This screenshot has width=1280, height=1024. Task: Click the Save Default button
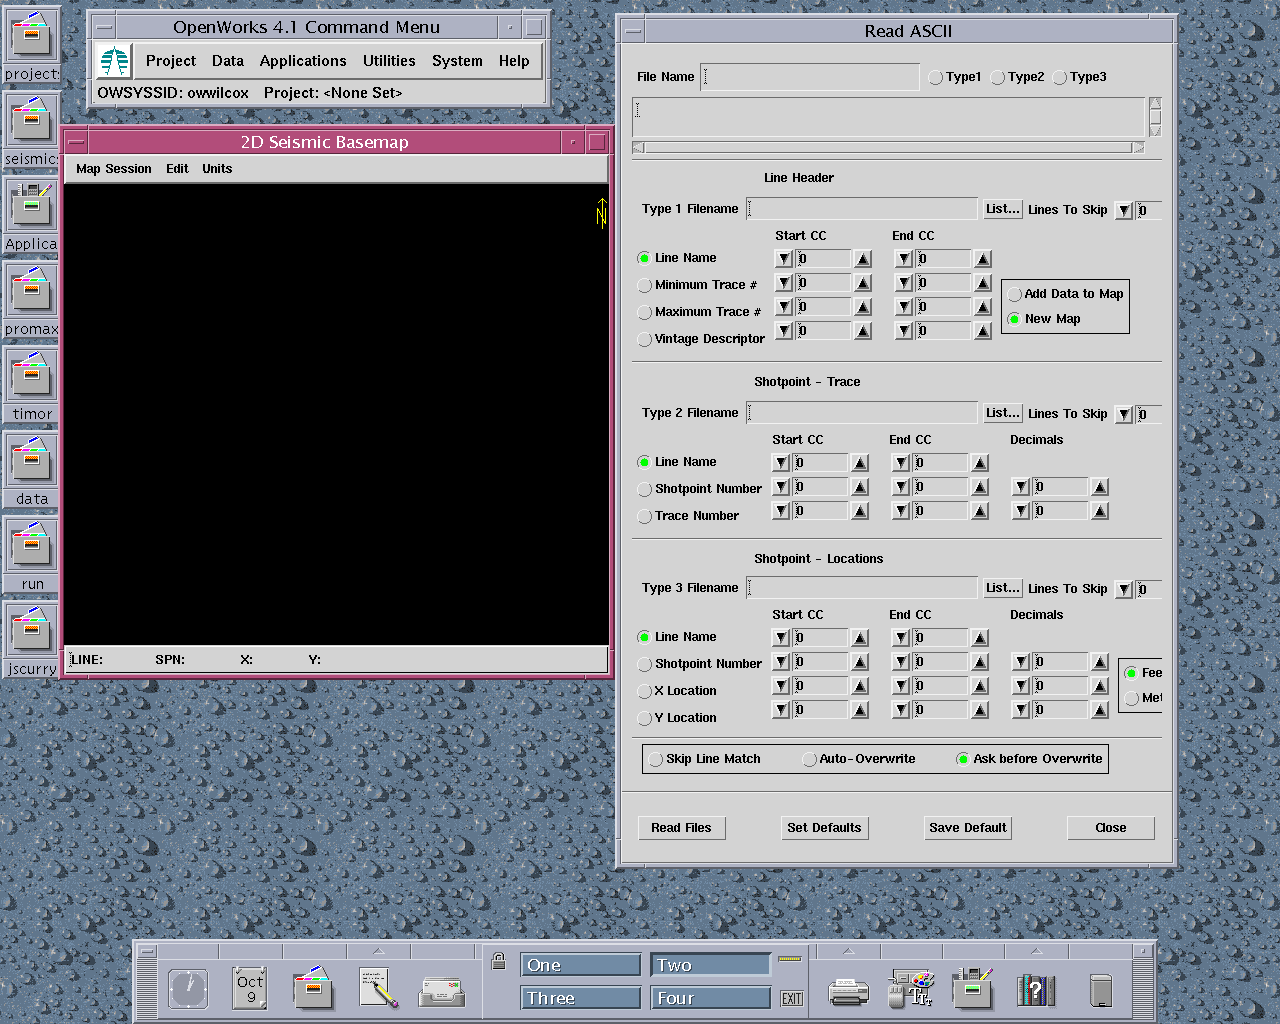pyautogui.click(x=968, y=828)
